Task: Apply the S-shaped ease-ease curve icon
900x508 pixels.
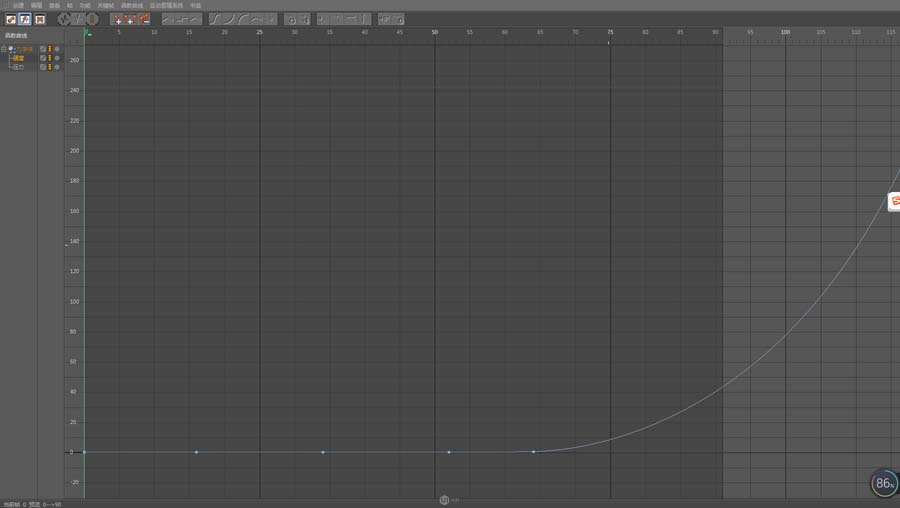Action: [x=215, y=19]
